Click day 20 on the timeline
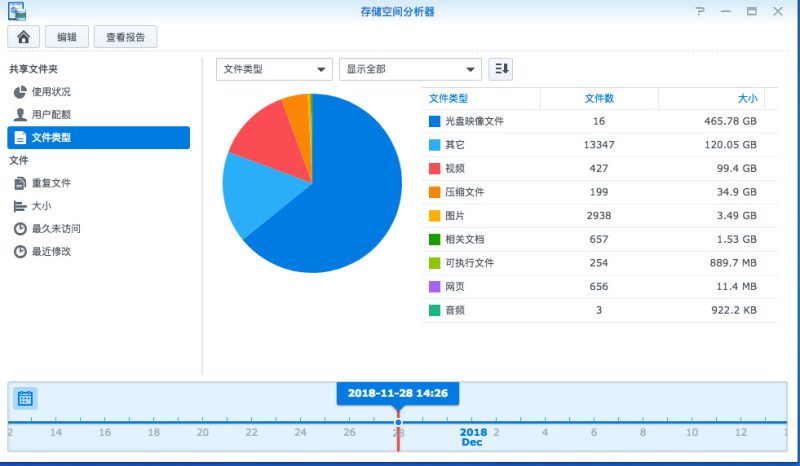This screenshot has height=466, width=800. click(203, 432)
